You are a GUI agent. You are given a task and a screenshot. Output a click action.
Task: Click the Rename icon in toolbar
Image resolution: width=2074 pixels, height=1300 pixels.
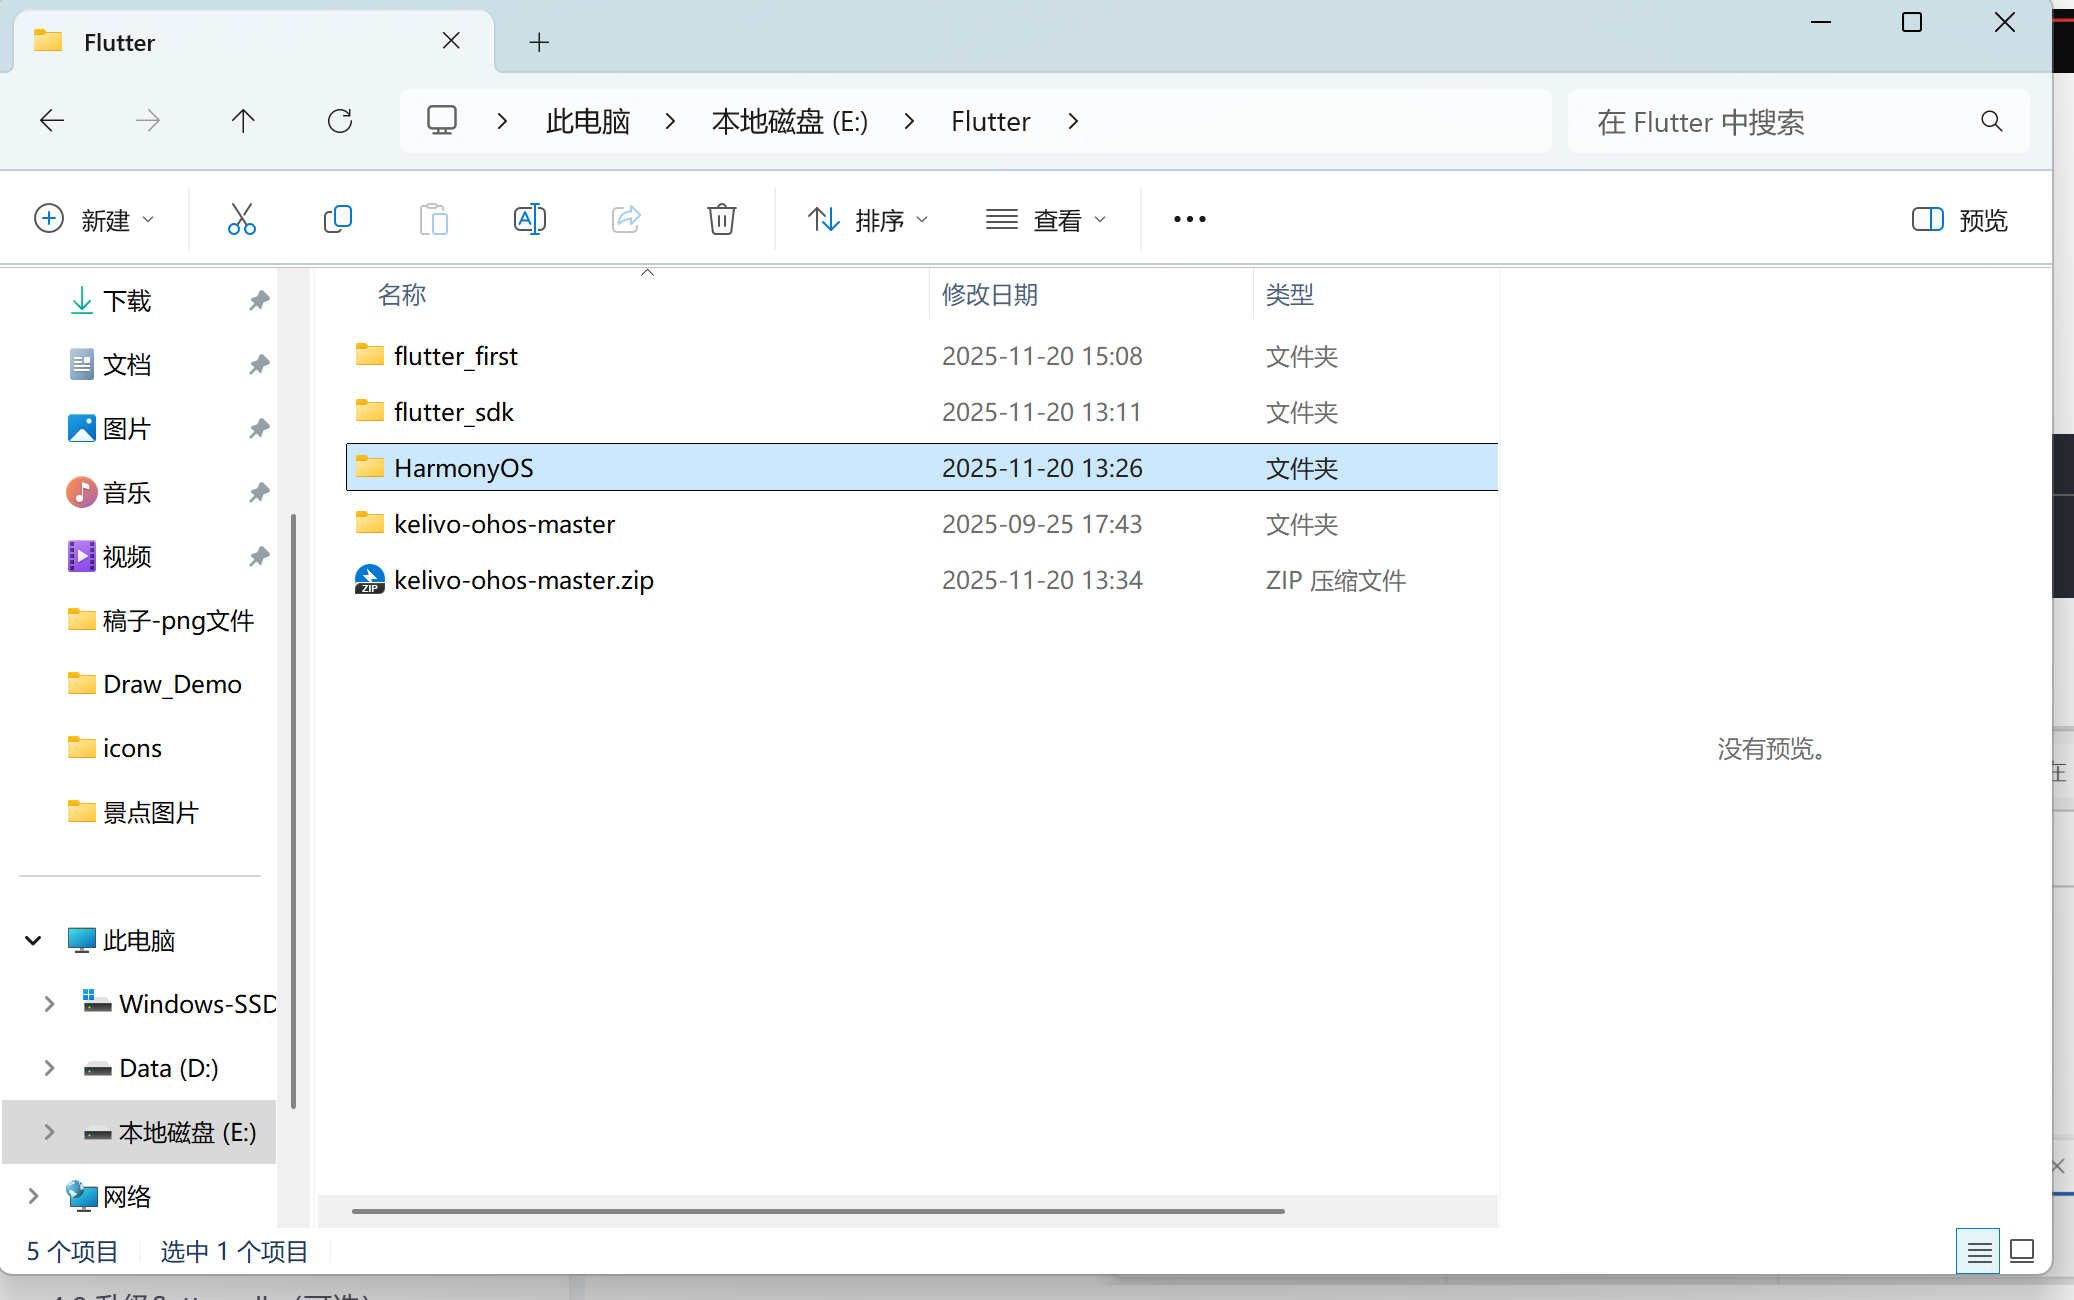coord(529,219)
